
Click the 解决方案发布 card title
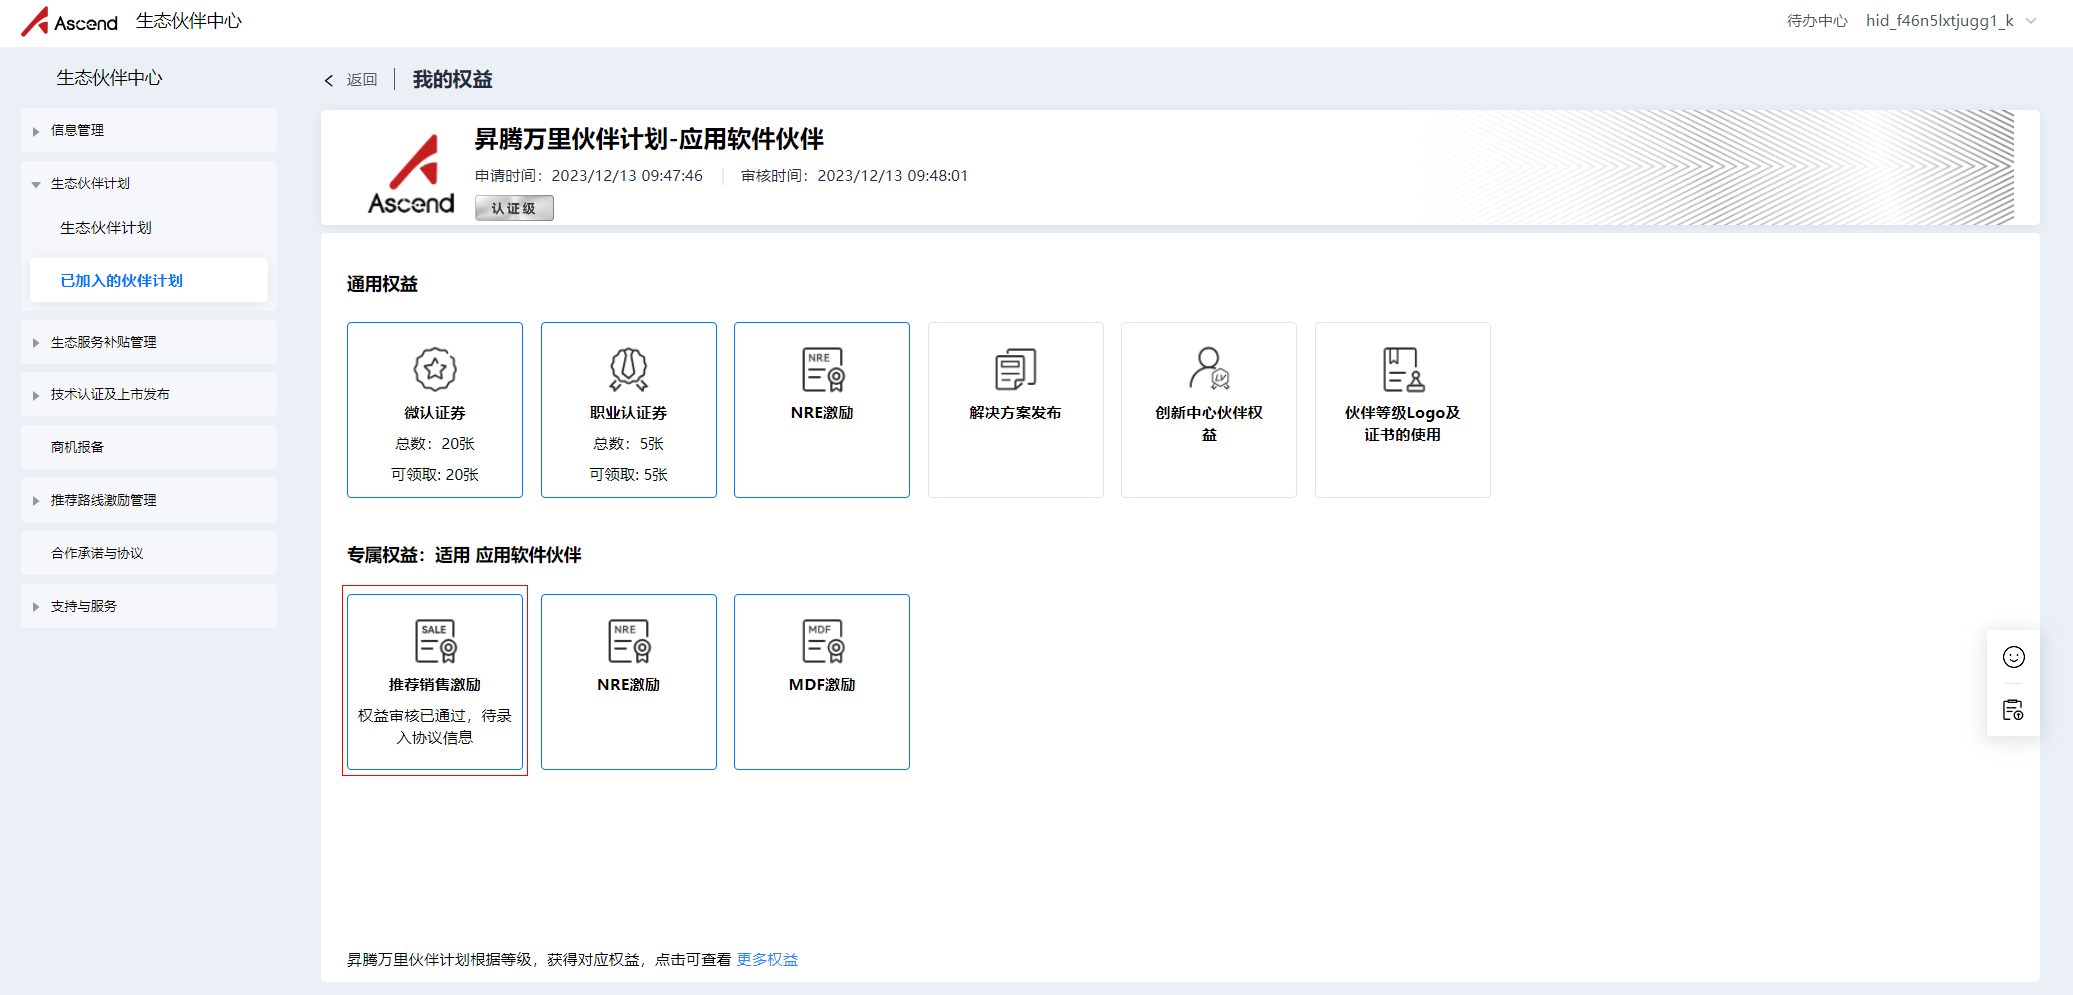click(1016, 413)
